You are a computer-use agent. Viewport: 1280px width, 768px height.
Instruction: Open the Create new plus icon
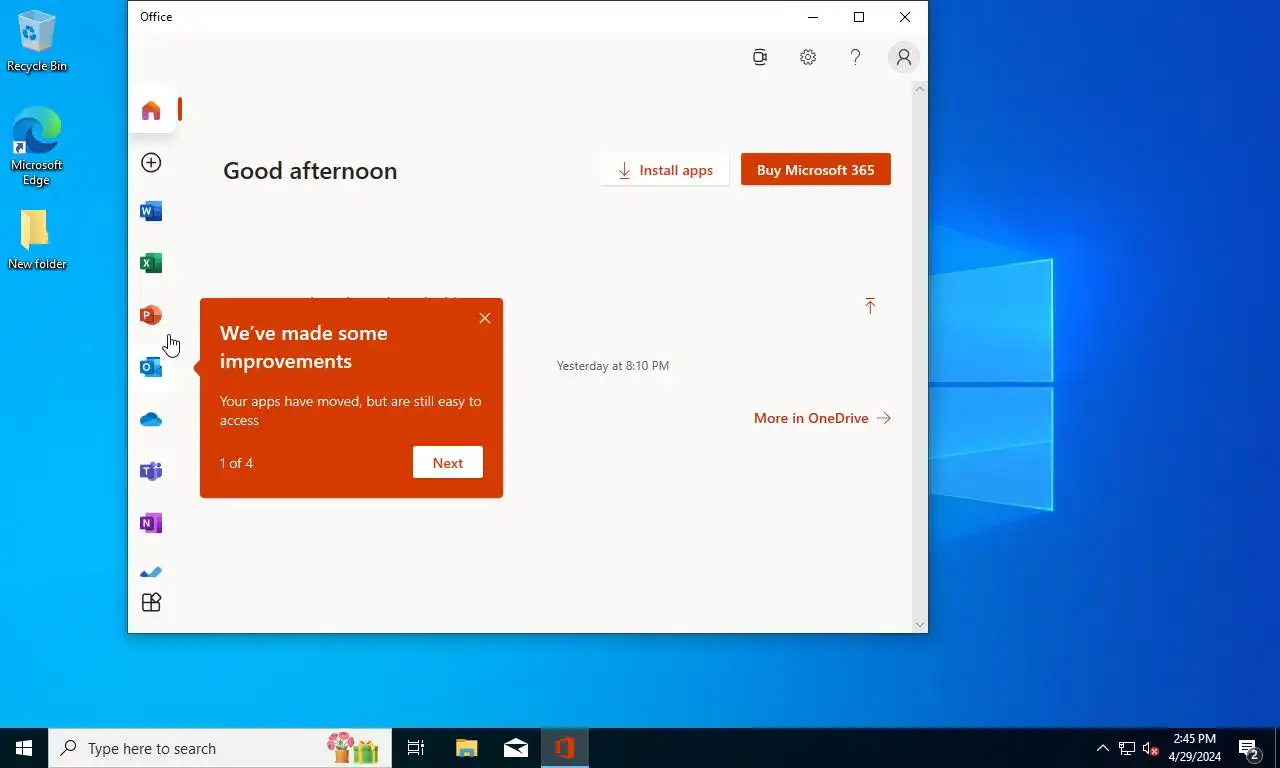tap(151, 162)
